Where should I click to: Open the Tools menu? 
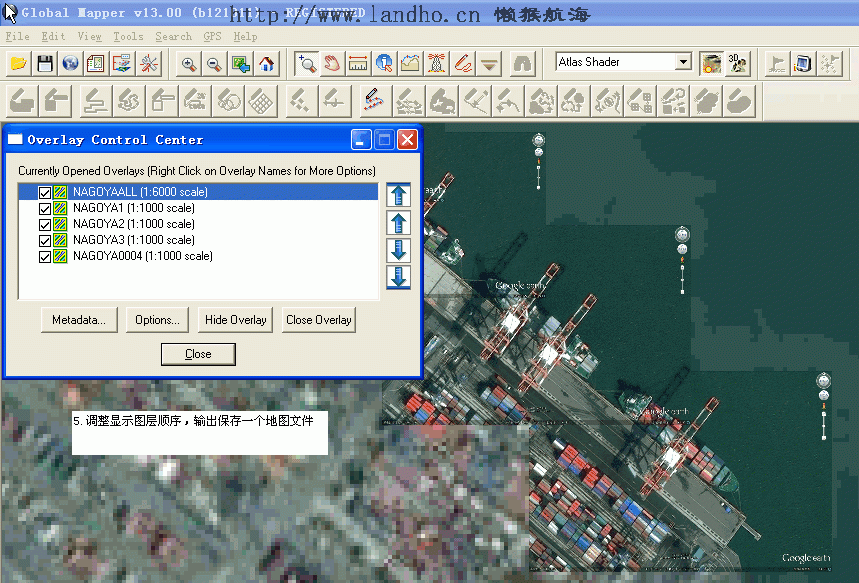(x=128, y=37)
